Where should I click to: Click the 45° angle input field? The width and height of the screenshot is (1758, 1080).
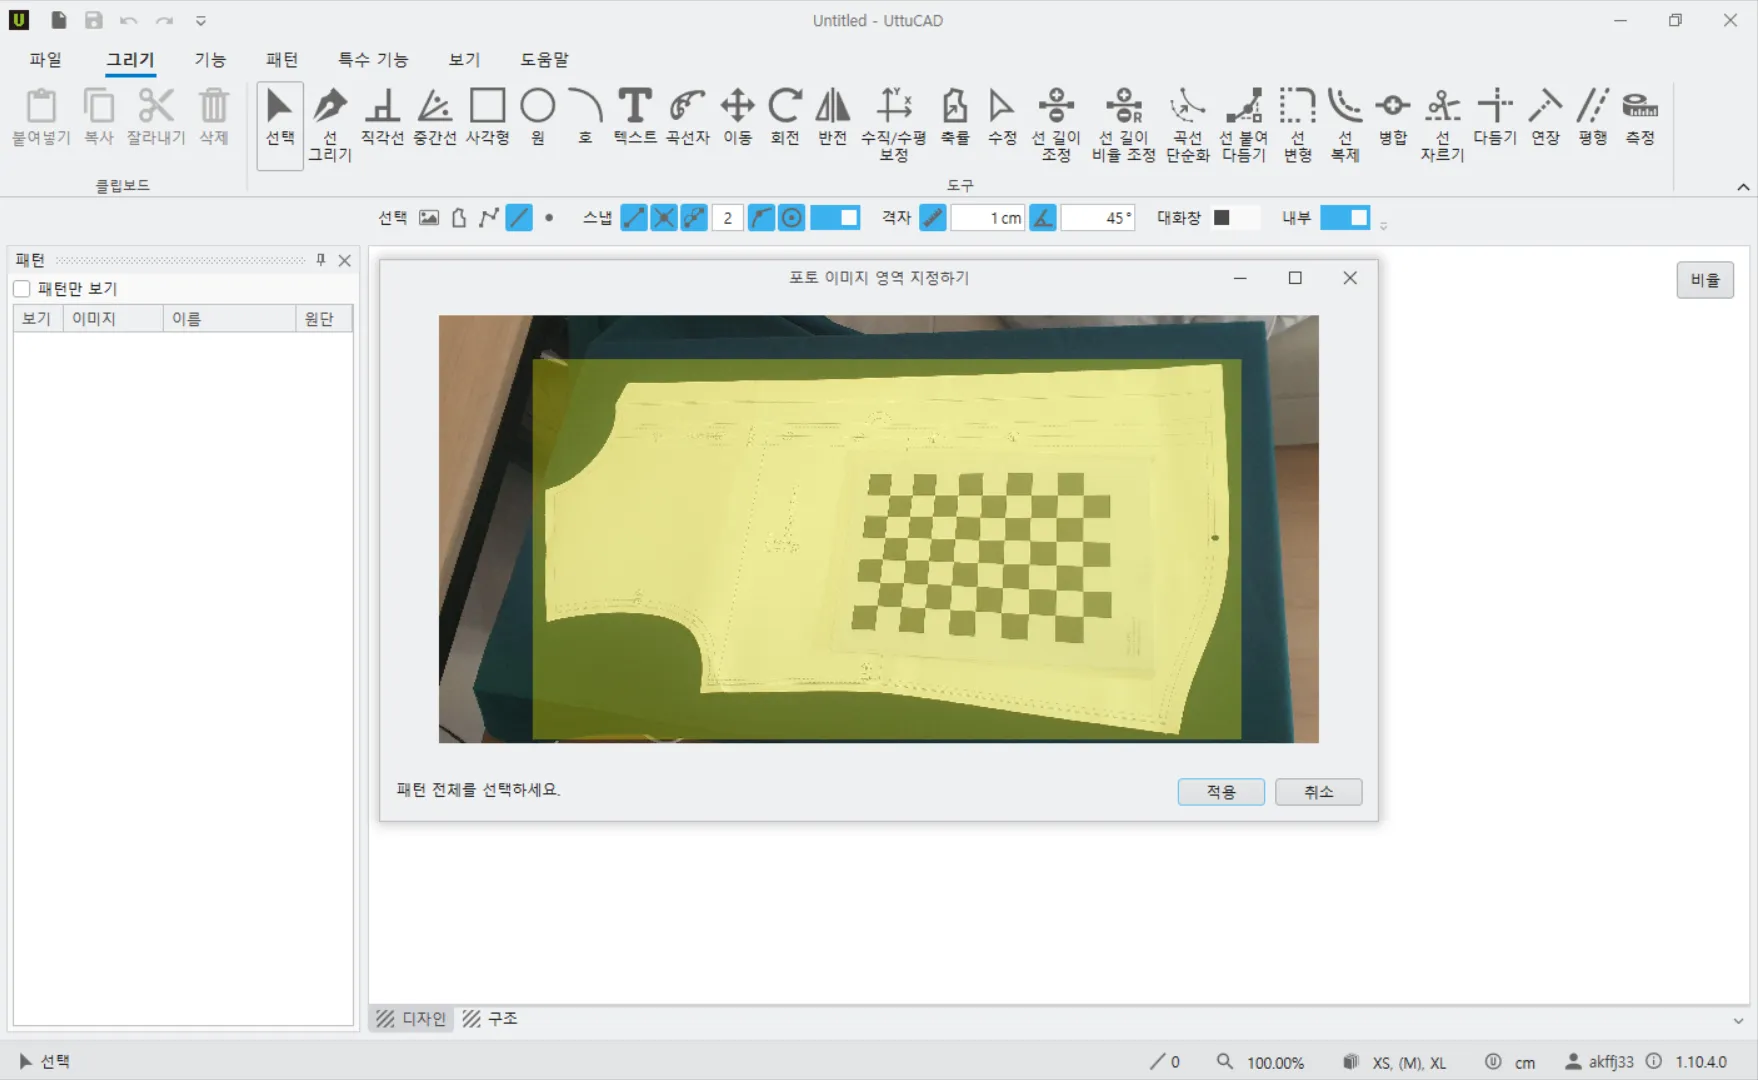coord(1098,218)
